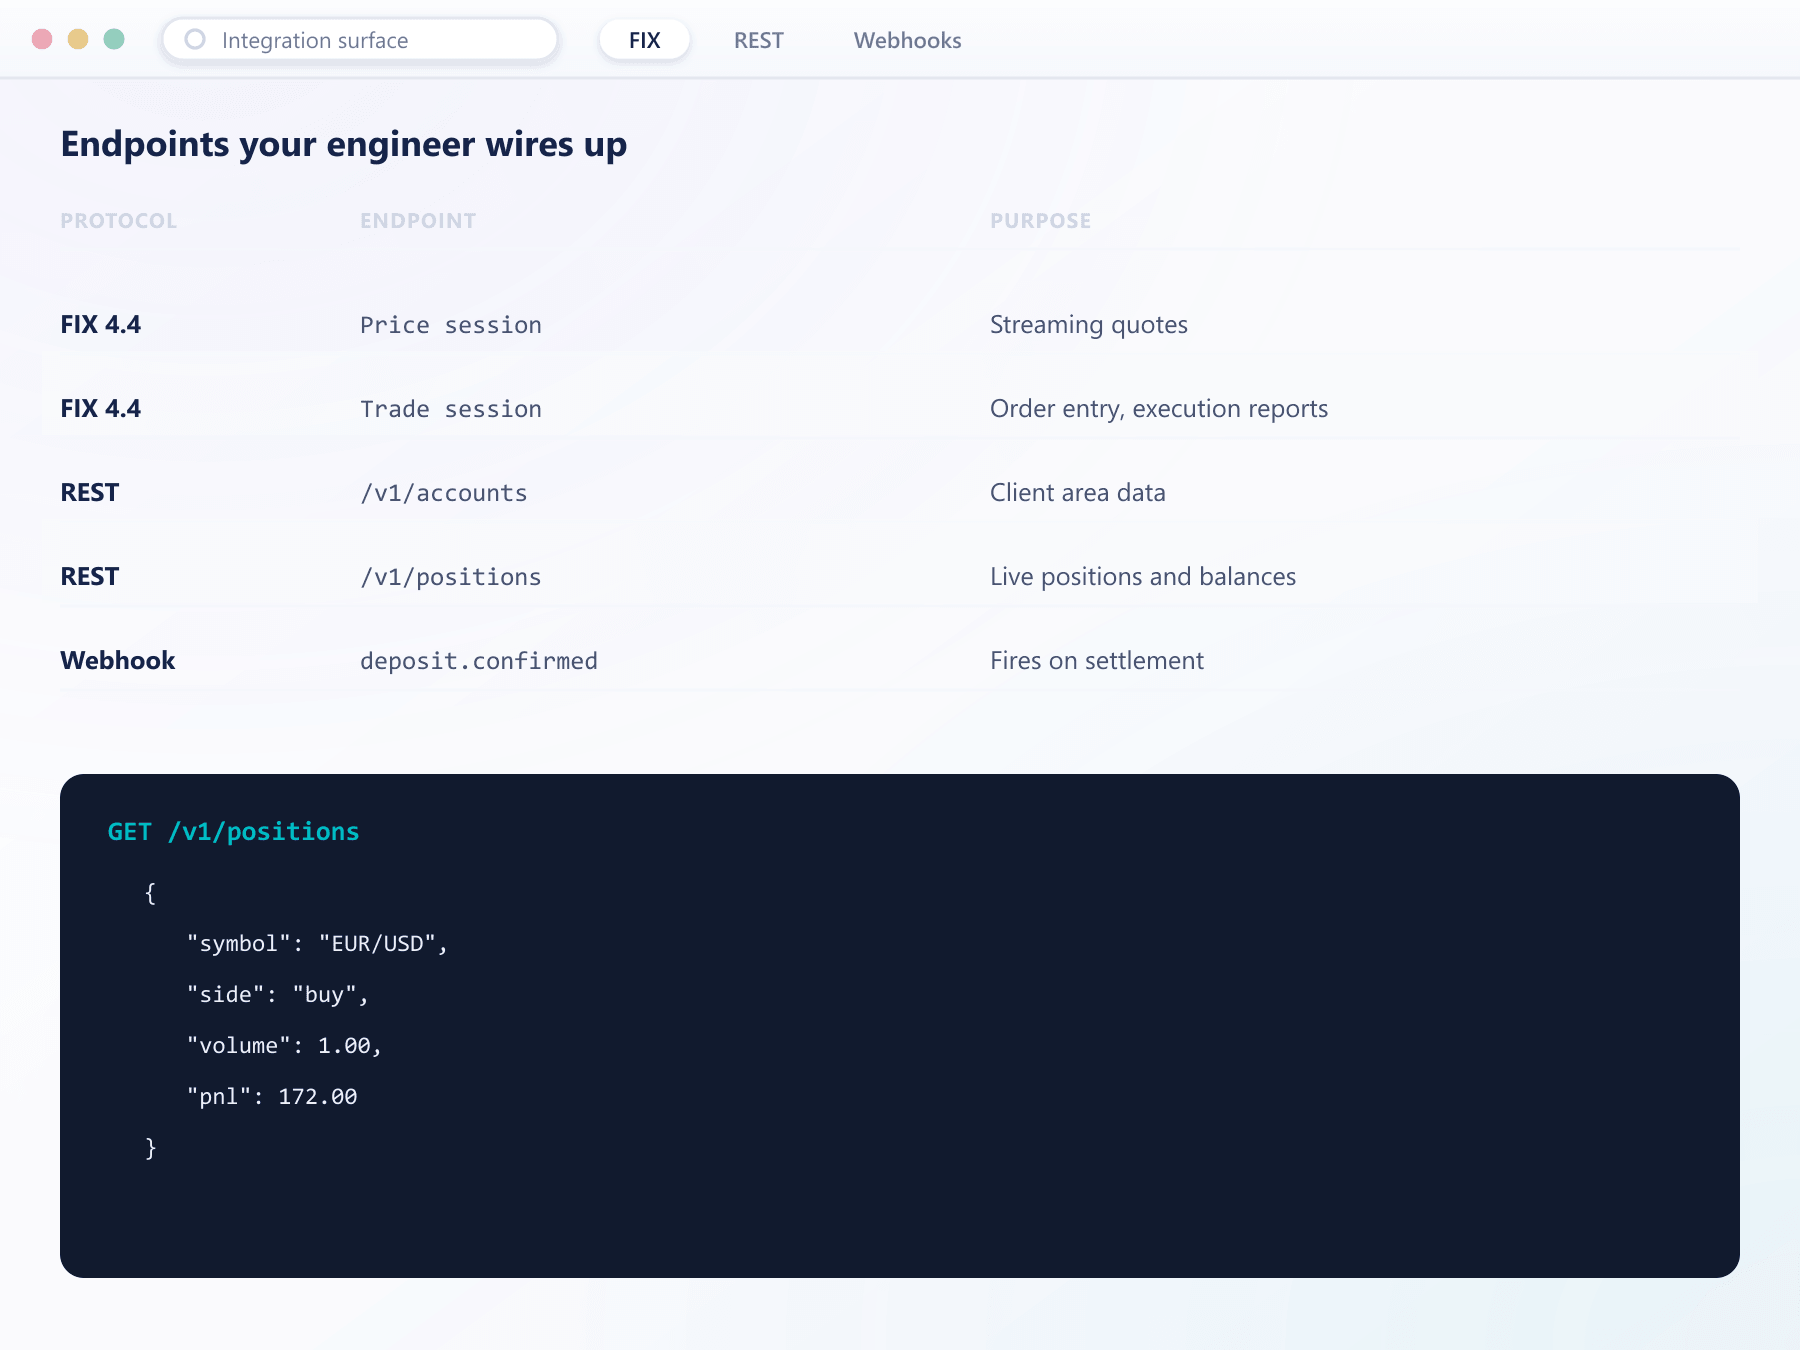Click Order entry, execution reports text
The height and width of the screenshot is (1350, 1800).
pyautogui.click(x=1159, y=409)
